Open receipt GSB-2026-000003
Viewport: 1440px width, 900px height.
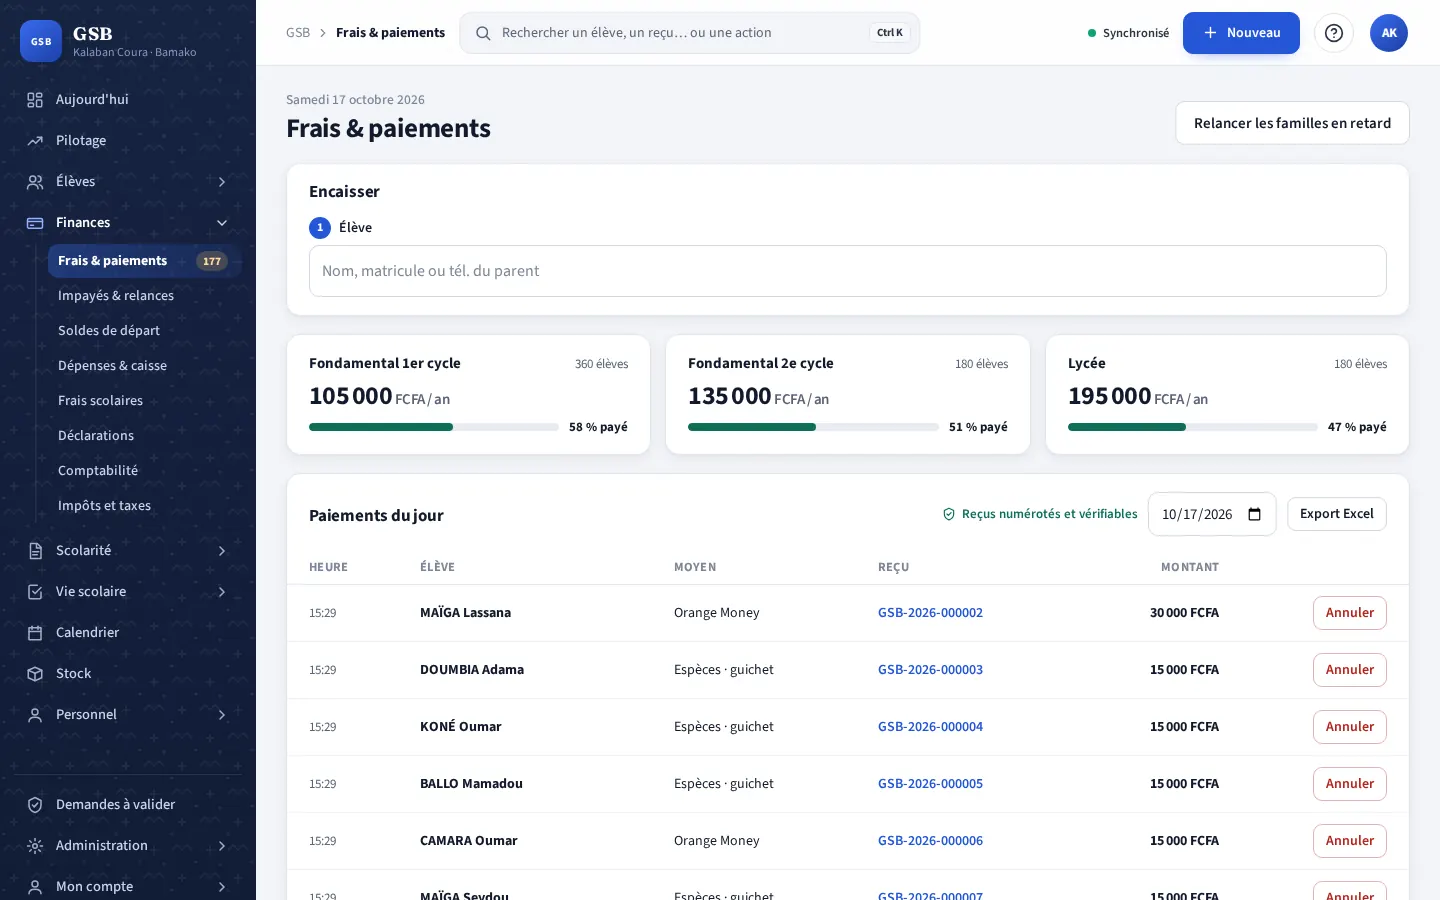930,670
